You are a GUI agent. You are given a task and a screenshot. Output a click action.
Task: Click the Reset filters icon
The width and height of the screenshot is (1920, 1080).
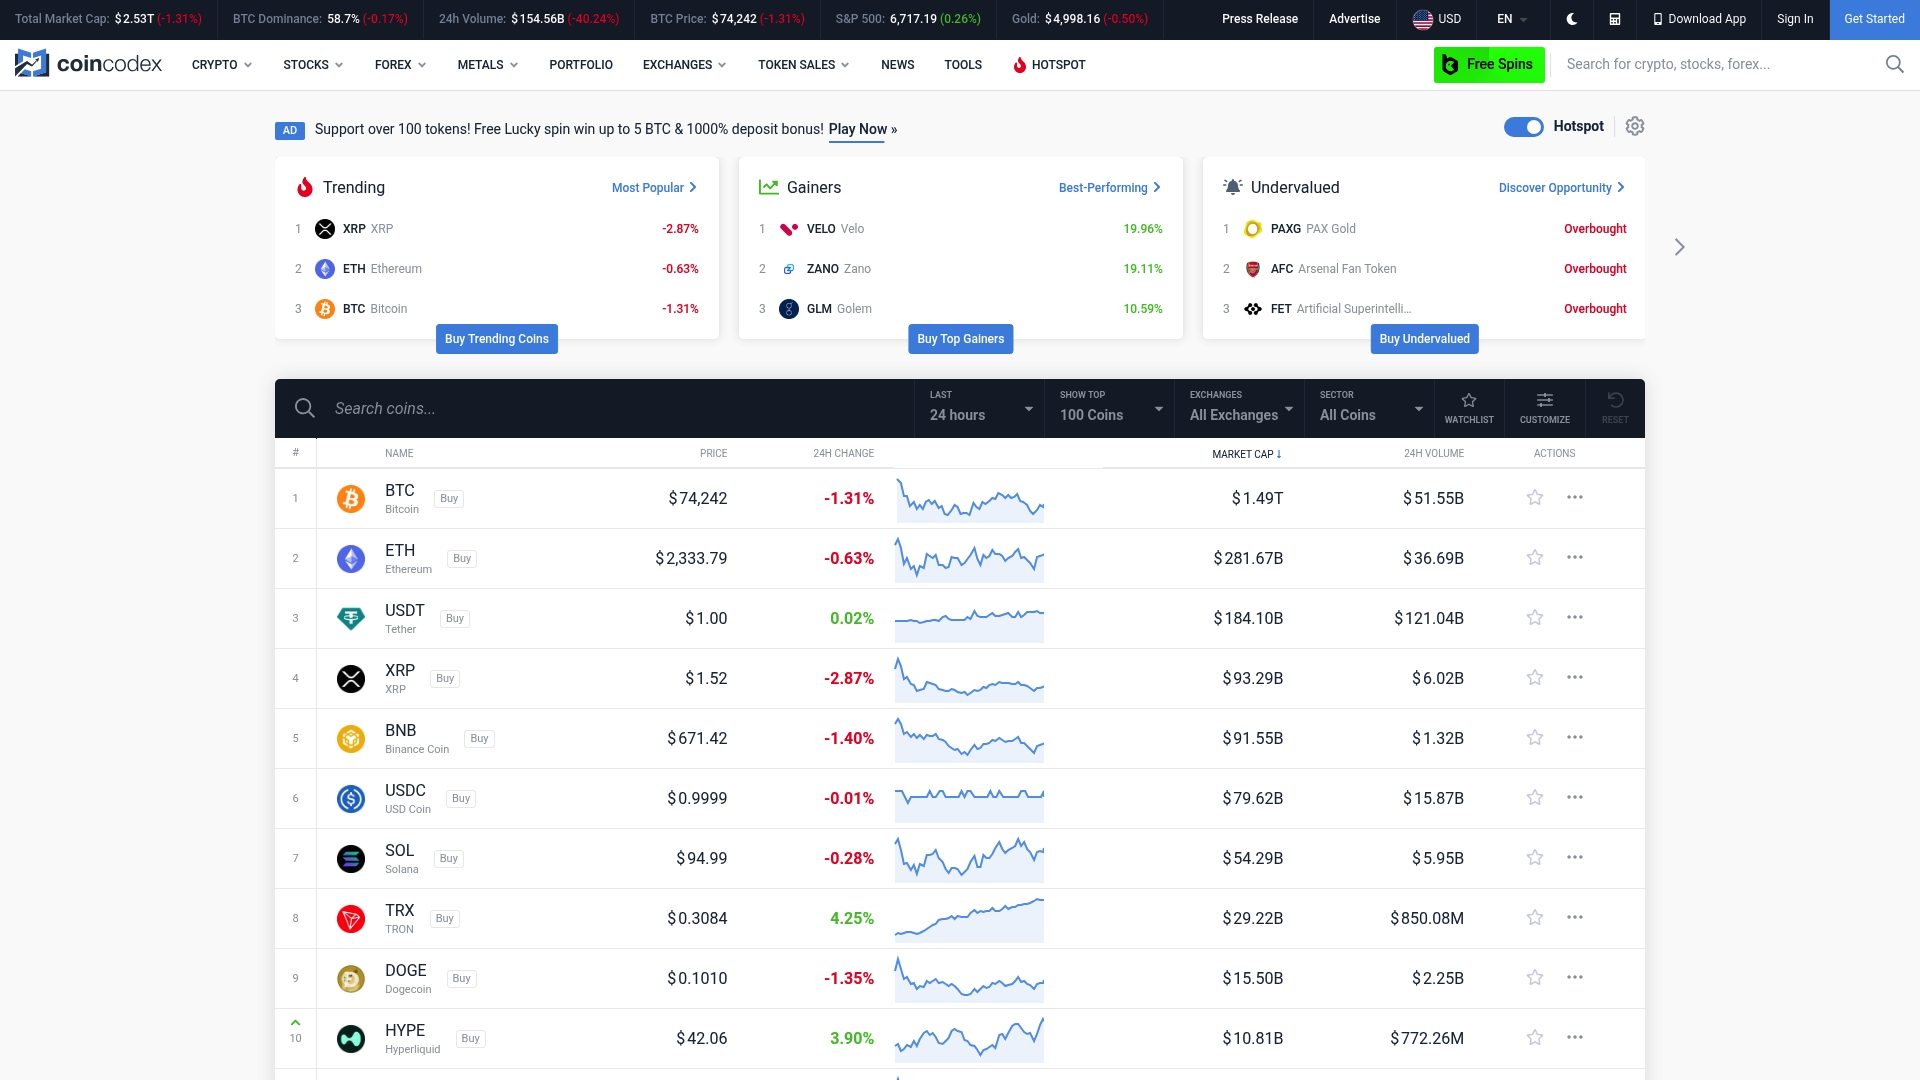click(x=1615, y=407)
